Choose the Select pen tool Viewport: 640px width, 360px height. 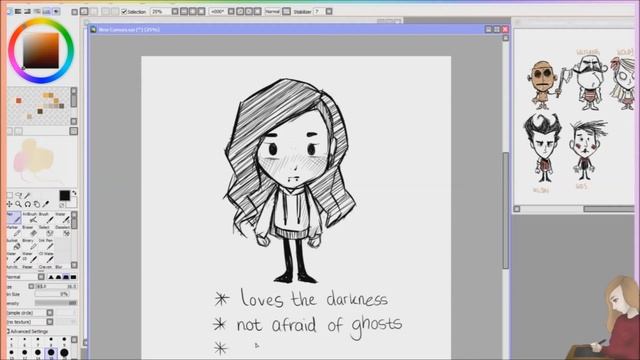click(x=46, y=231)
